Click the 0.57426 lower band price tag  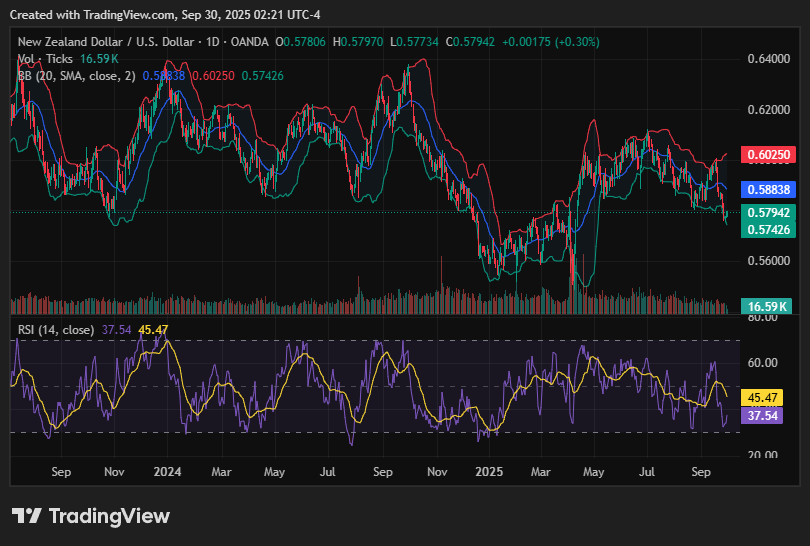767,230
